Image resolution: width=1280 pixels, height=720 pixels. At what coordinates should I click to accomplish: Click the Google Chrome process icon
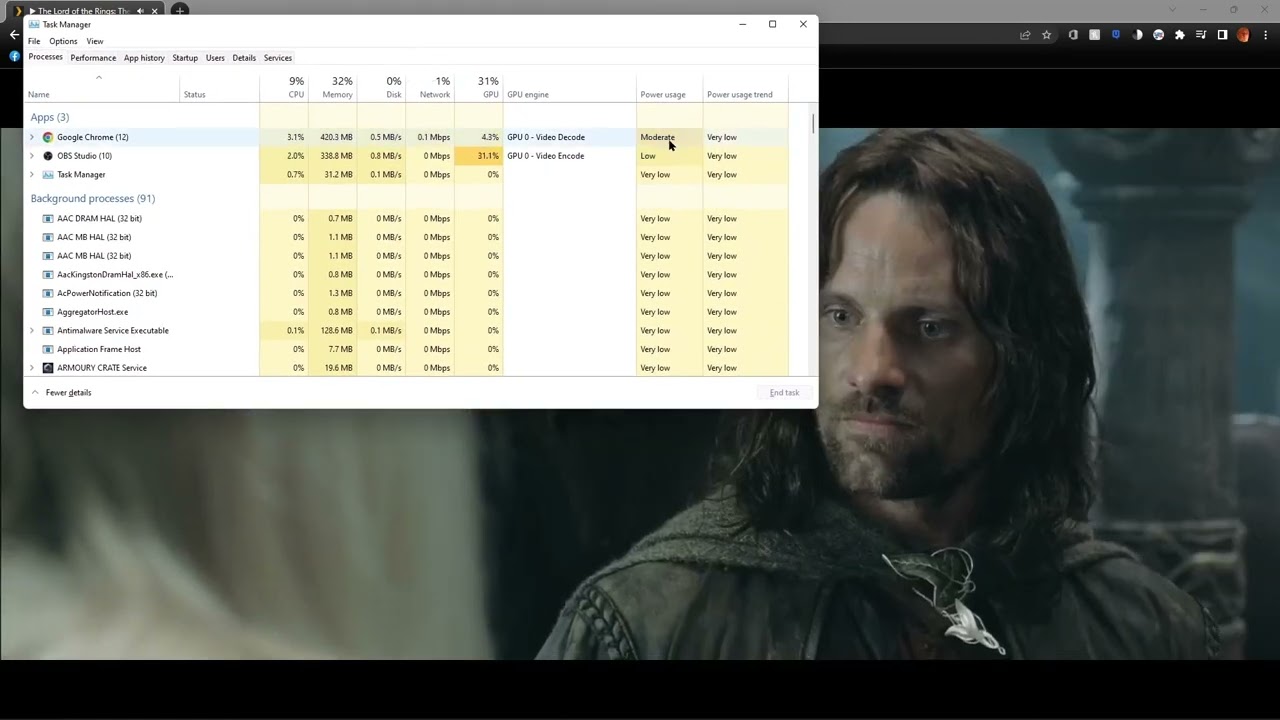click(x=48, y=137)
